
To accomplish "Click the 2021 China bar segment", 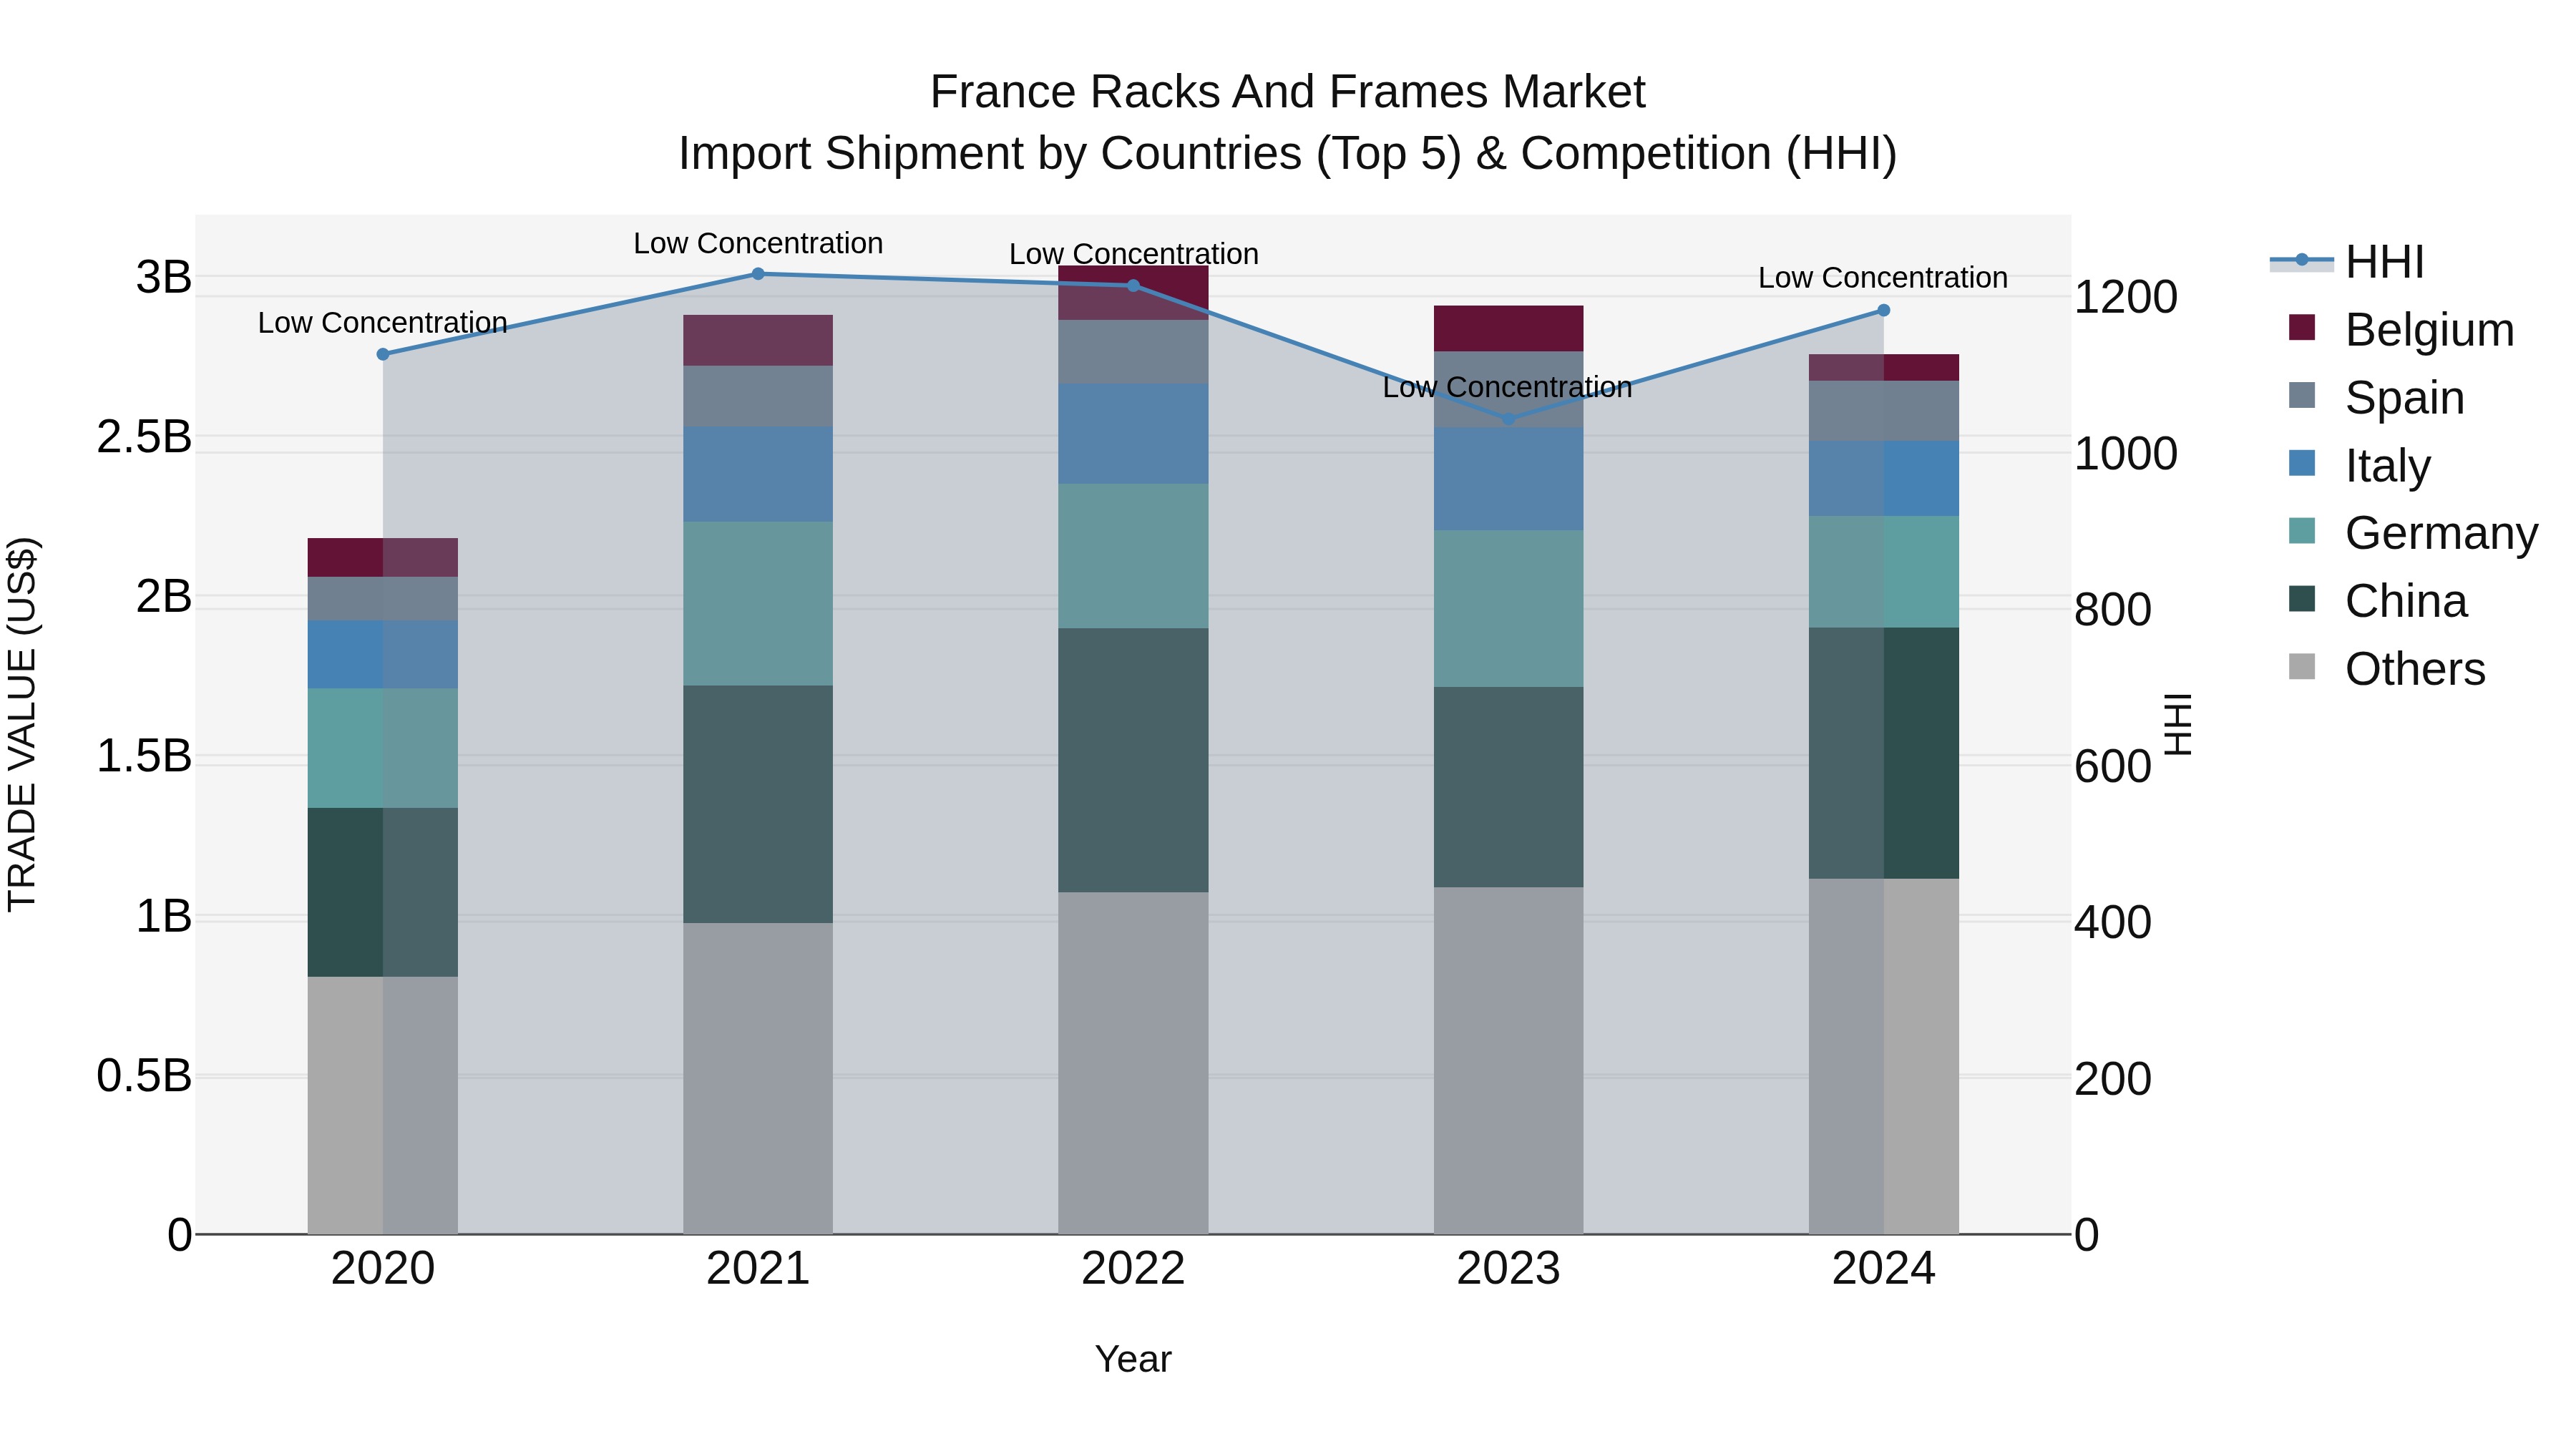I will coord(758,804).
